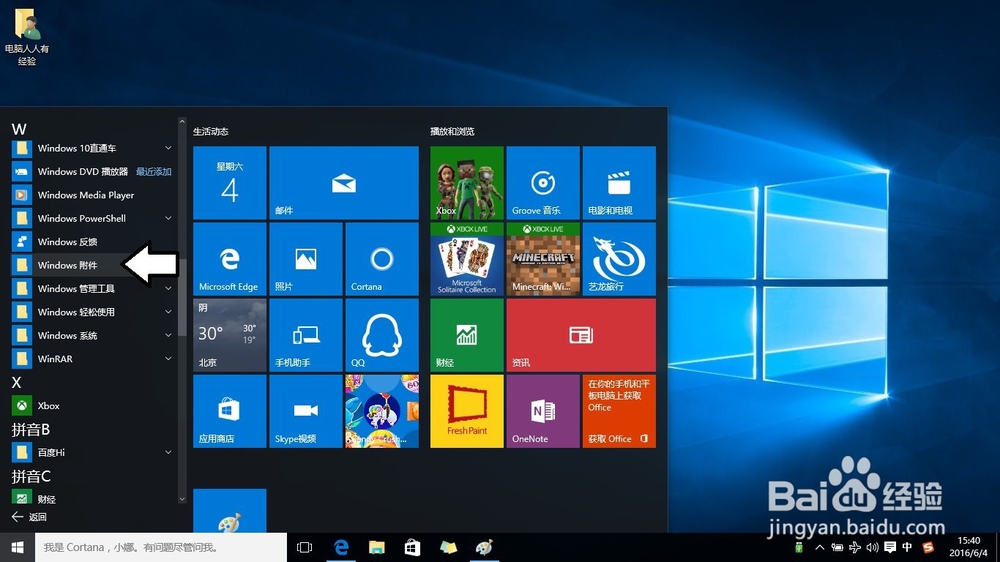The image size is (1000, 562).
Task: Click the Cortana search box
Action: [x=161, y=547]
